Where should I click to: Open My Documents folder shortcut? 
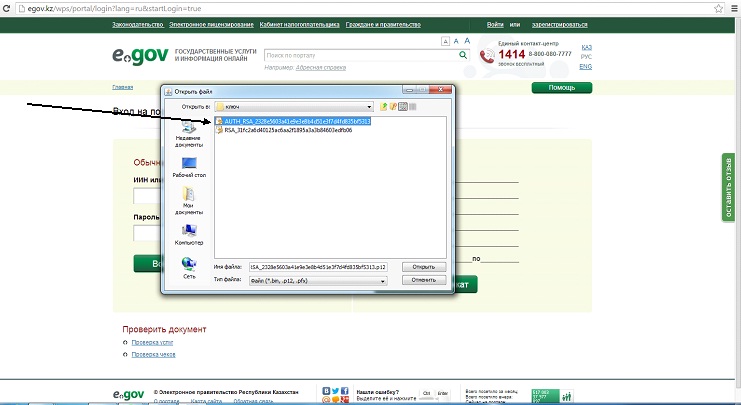click(188, 200)
